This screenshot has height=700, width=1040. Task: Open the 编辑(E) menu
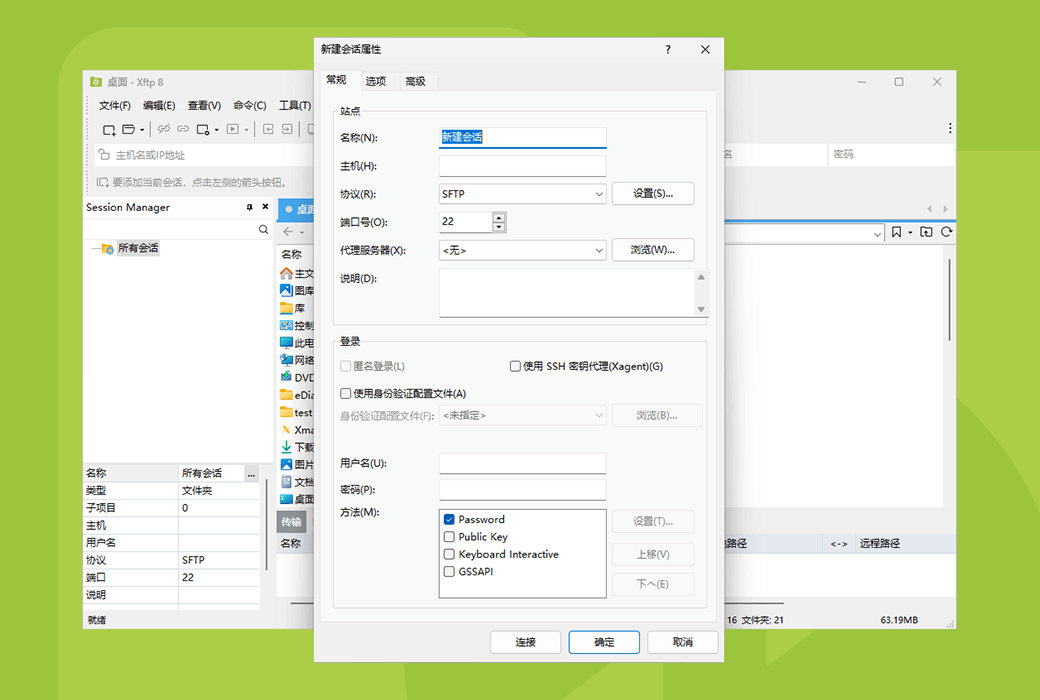click(159, 105)
